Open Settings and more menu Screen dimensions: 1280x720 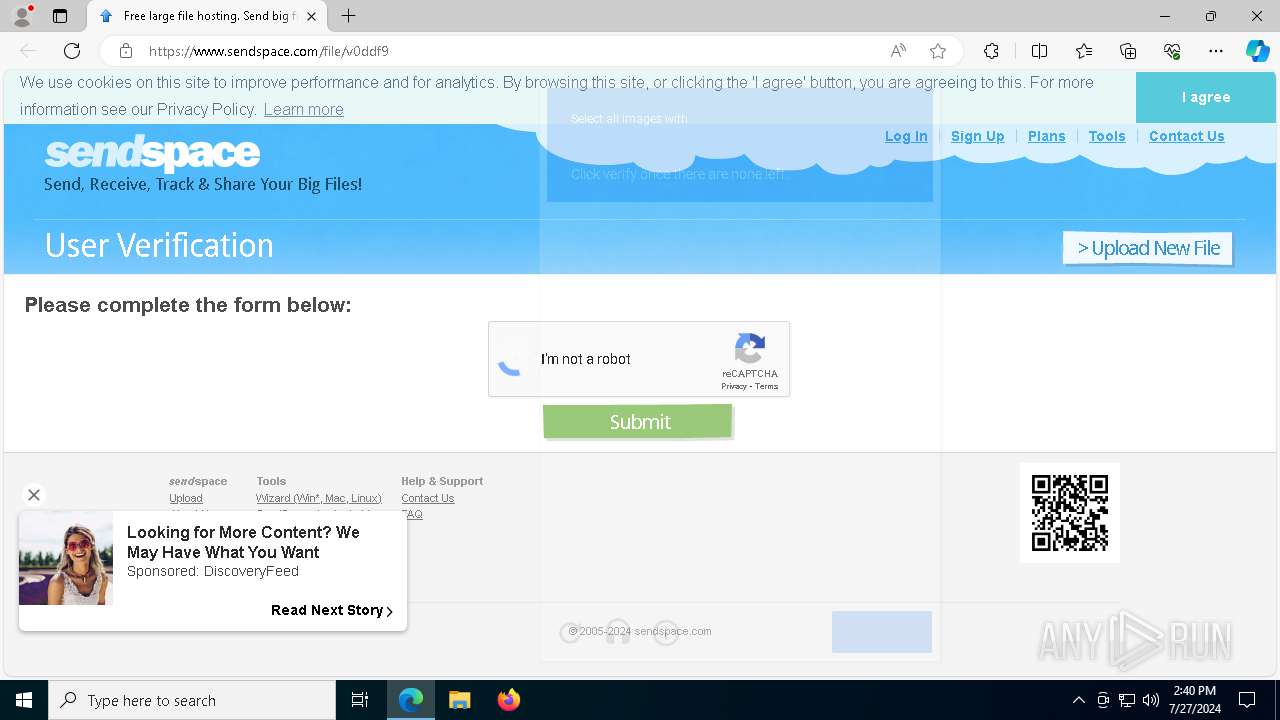pos(1216,51)
